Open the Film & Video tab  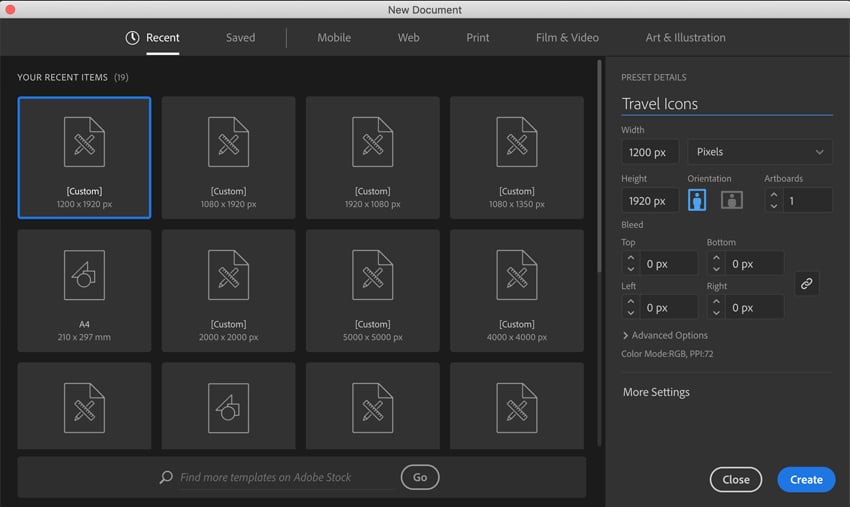(567, 37)
